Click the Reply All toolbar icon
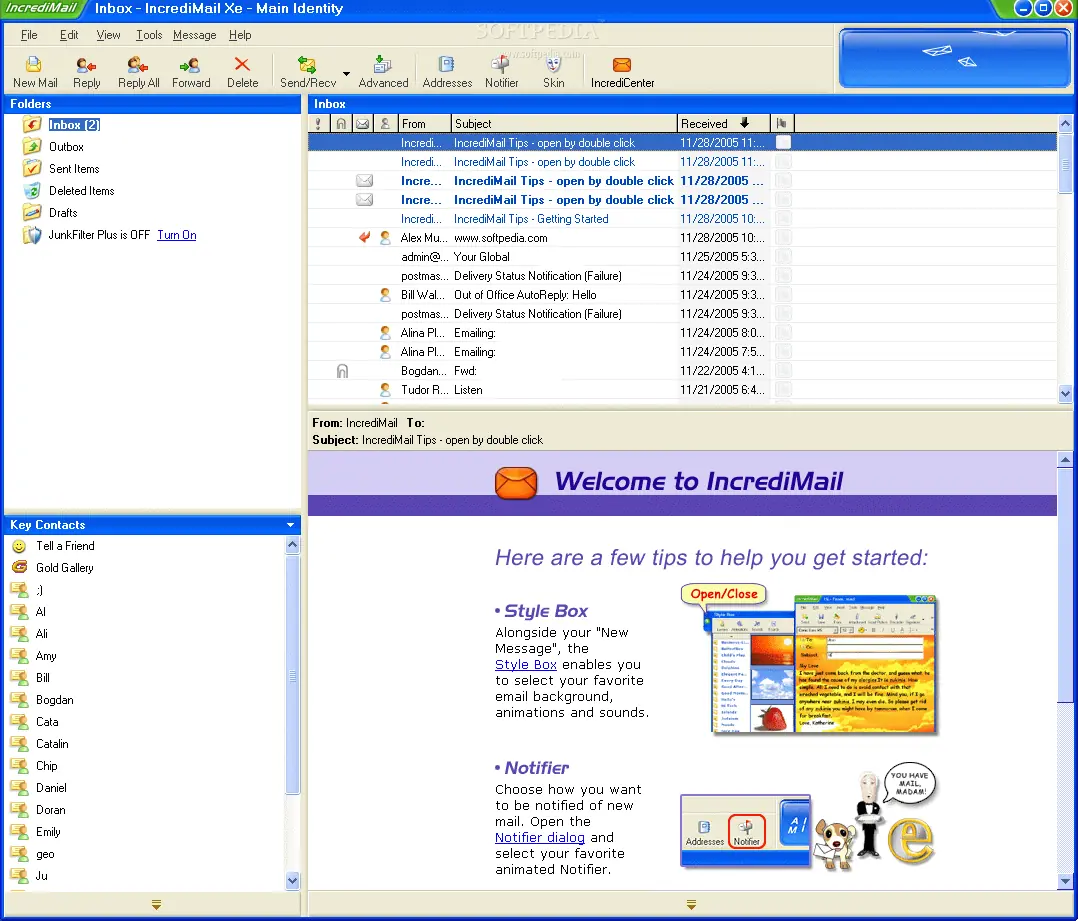The image size is (1078, 921). coord(138,72)
